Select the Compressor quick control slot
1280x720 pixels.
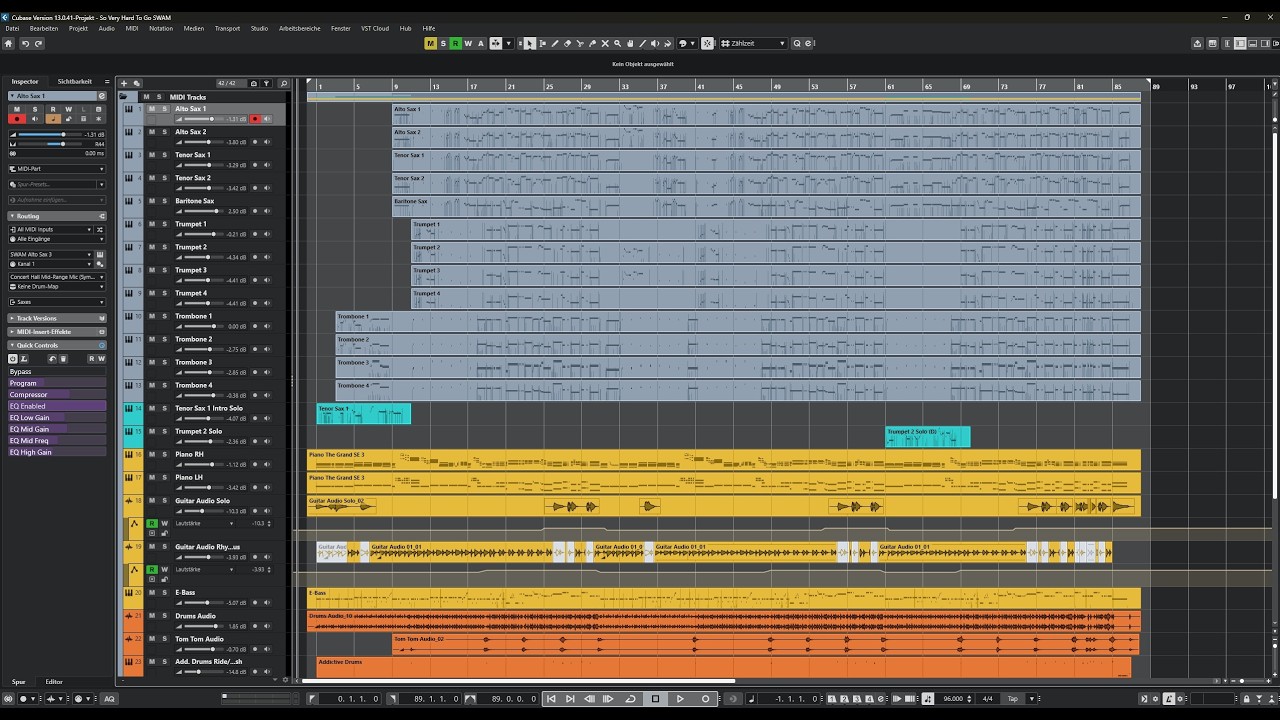click(57, 394)
